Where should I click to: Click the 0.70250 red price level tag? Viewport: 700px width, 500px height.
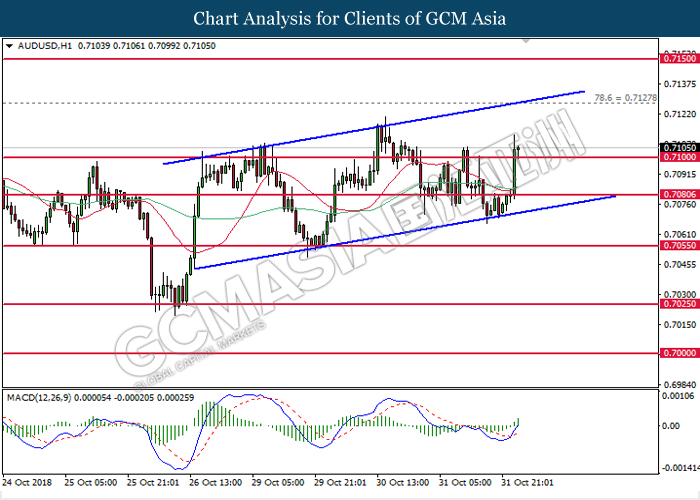[x=679, y=304]
